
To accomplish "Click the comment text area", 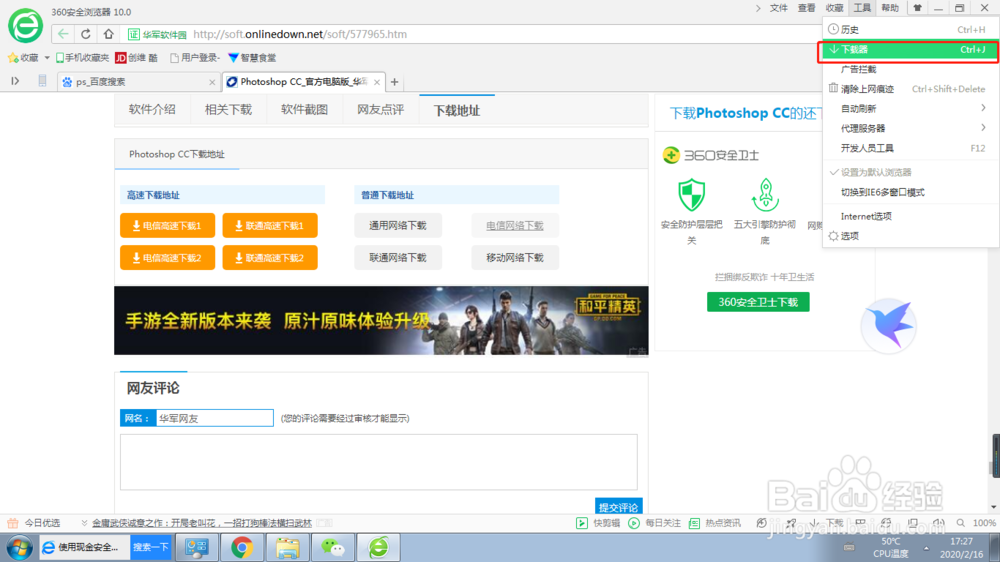I will (379, 462).
